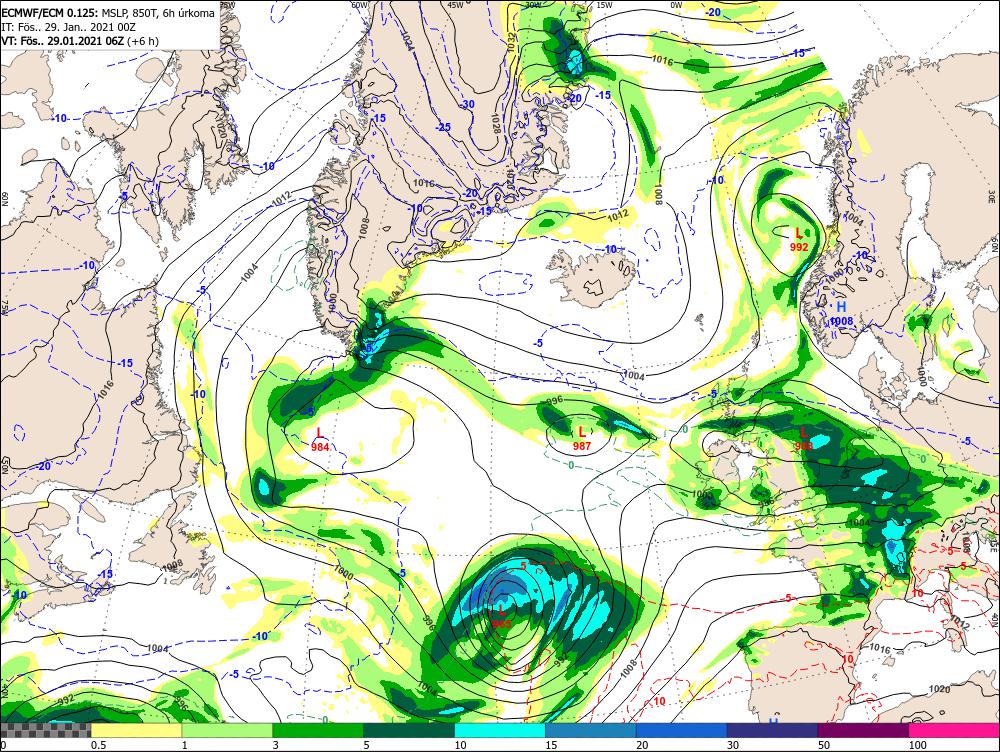Click the light blue 15–20 legend swatch
The image size is (1000, 752).
591,730
